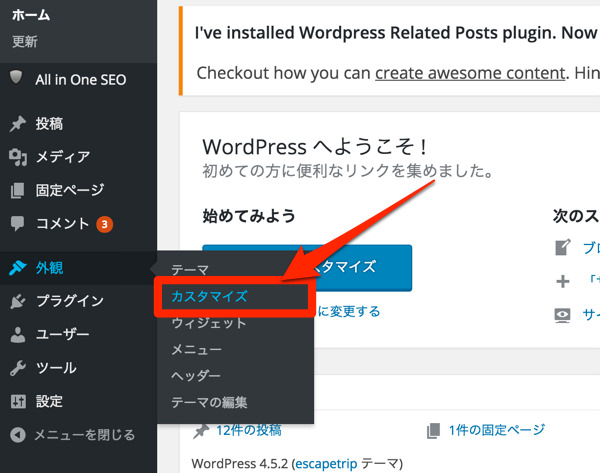Click the orange comment count badge 3
Screen dimensions: 600x473
click(x=104, y=224)
